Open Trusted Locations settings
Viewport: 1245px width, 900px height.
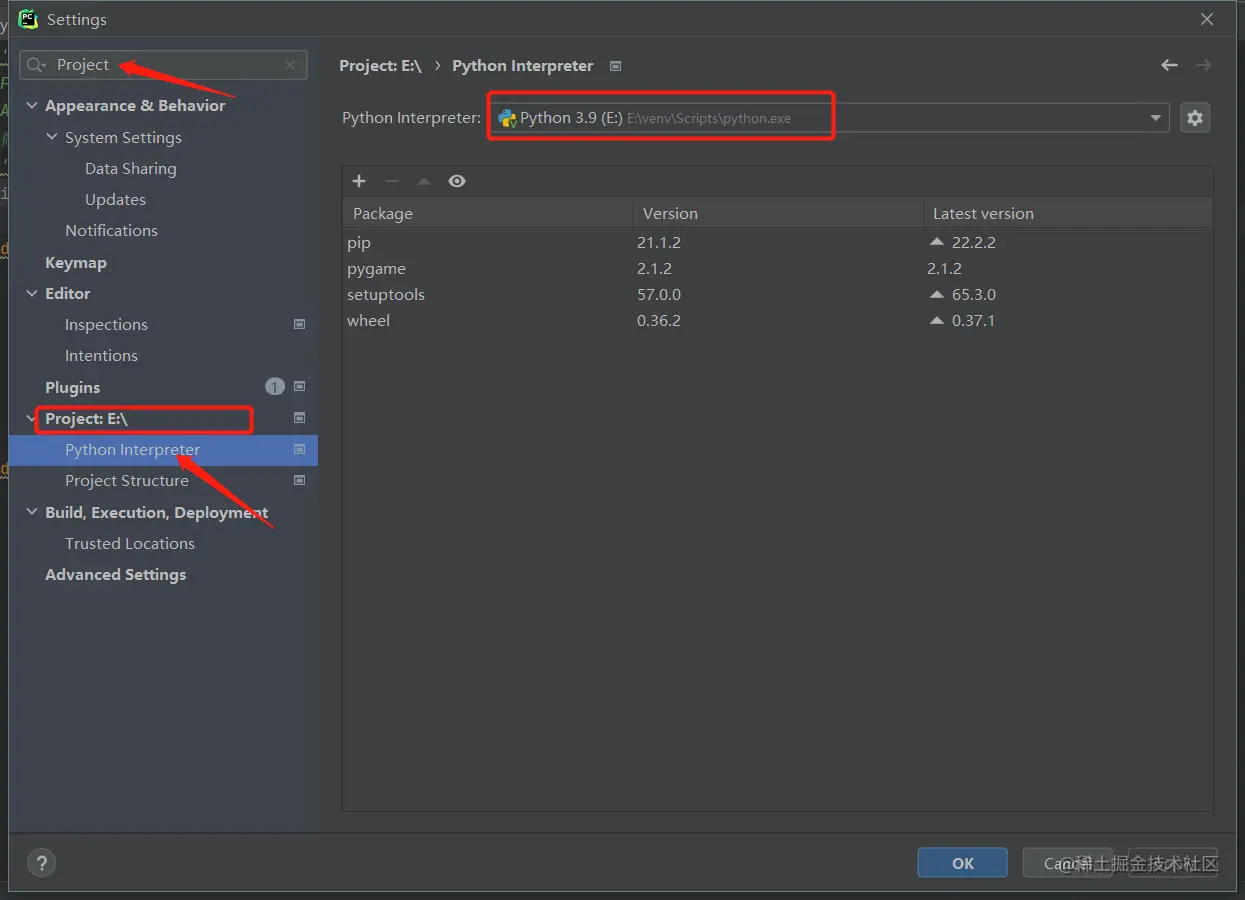[x=130, y=543]
